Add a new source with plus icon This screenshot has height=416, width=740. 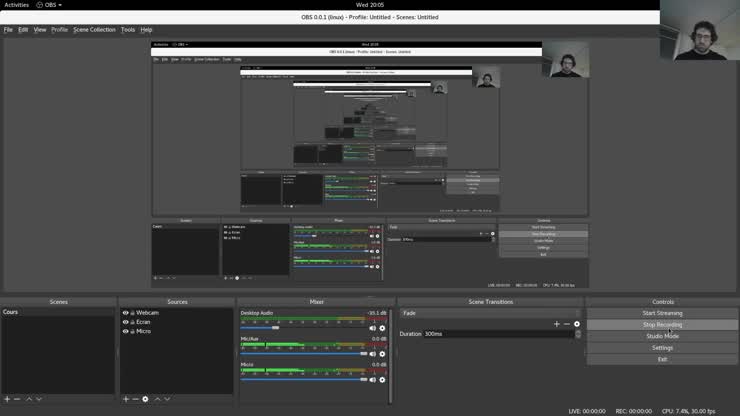[x=125, y=399]
